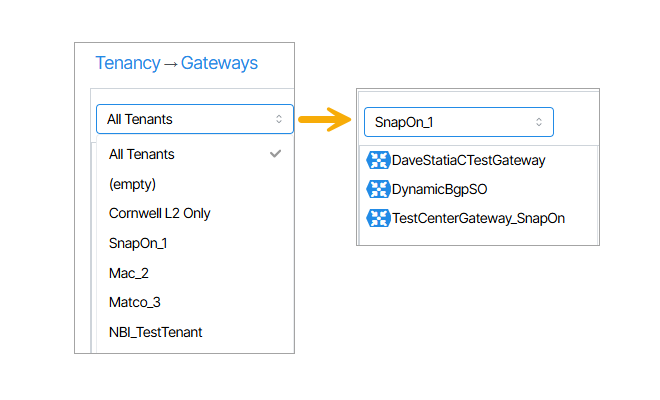
Task: Select All Tenants option in list
Action: pyautogui.click(x=142, y=154)
